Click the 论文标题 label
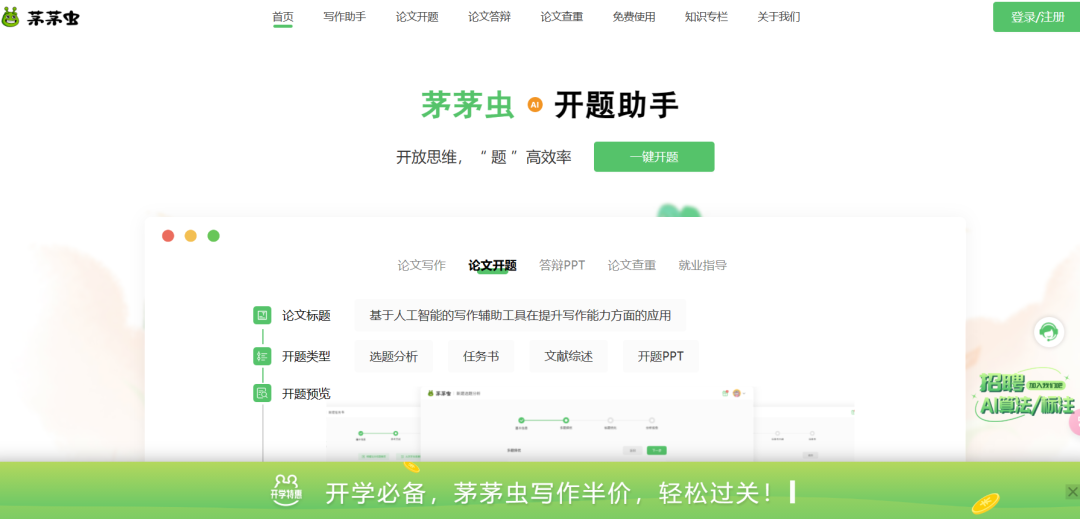Image resolution: width=1080 pixels, height=519 pixels. (306, 316)
